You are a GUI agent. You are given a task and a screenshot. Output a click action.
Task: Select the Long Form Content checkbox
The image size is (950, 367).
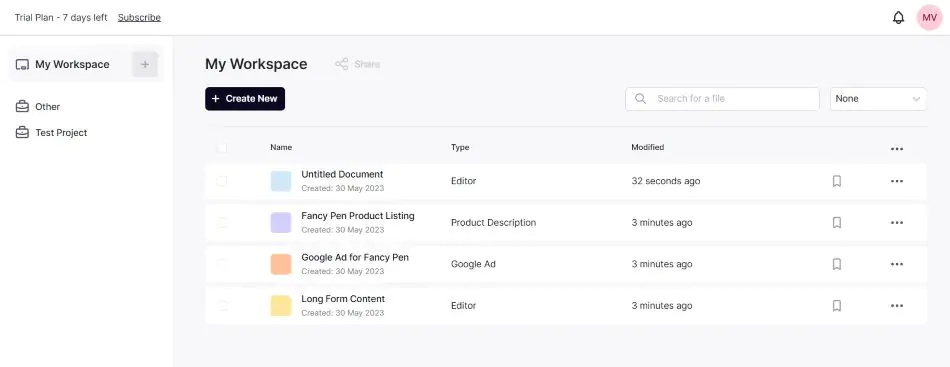[x=222, y=306]
